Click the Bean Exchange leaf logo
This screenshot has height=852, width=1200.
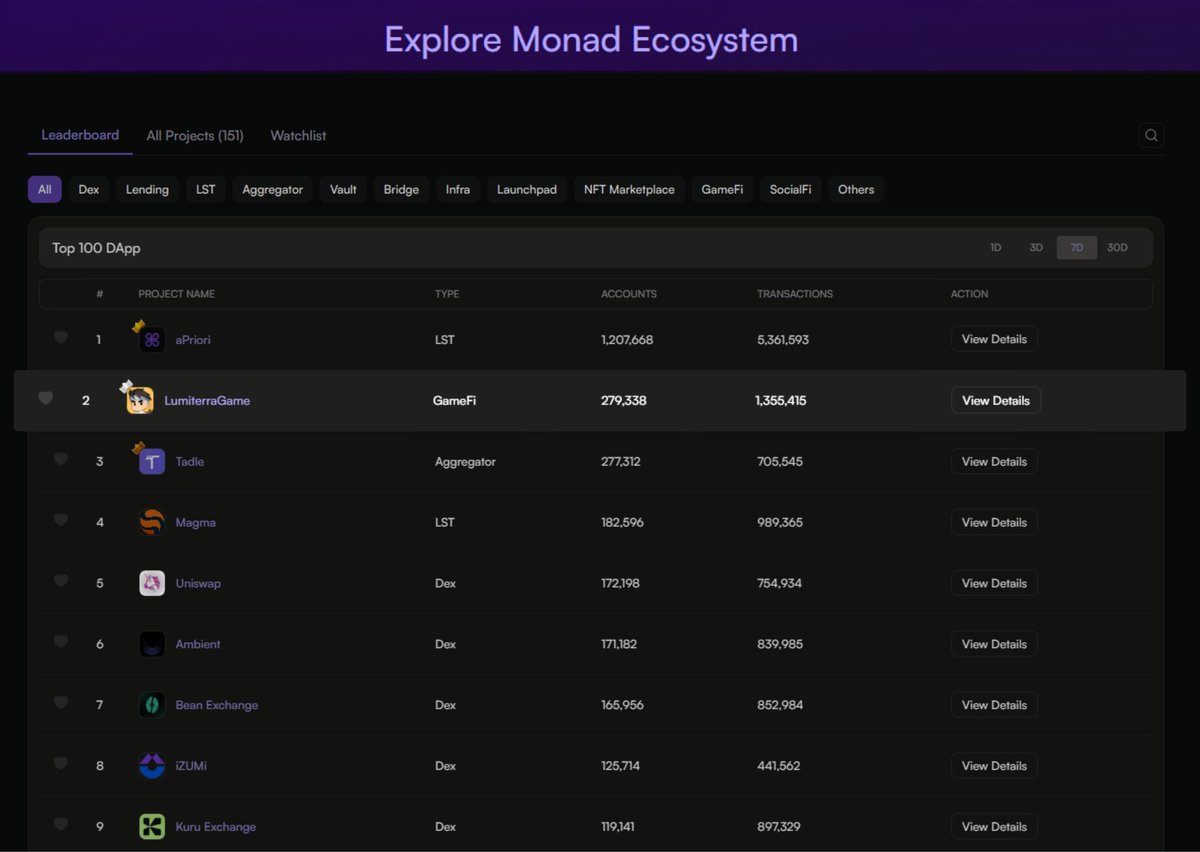(x=151, y=705)
